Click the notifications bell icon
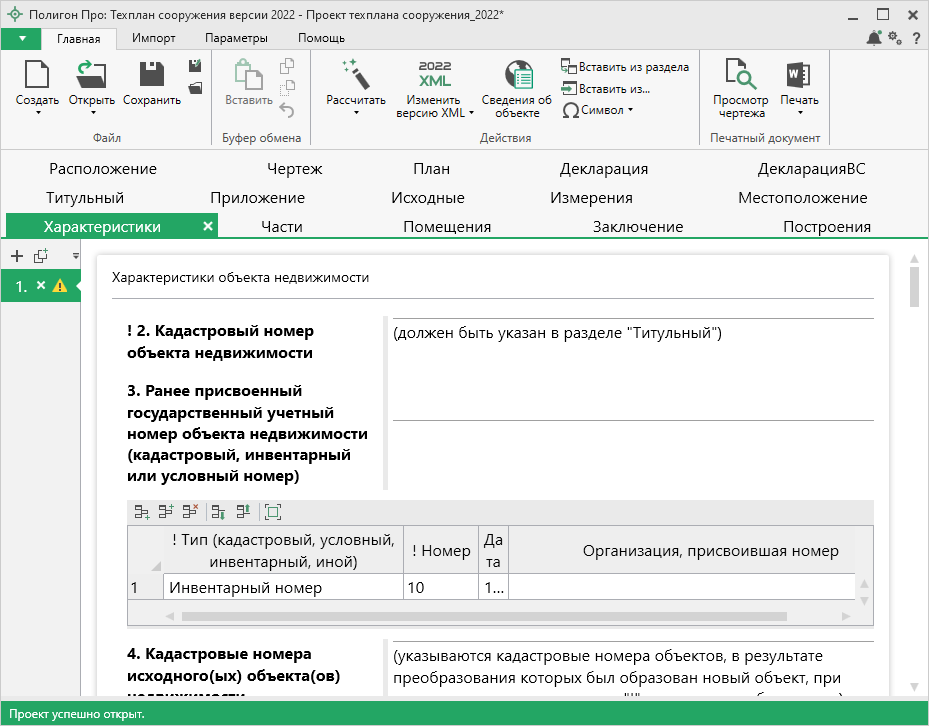Viewport: 929px width, 726px height. point(874,38)
